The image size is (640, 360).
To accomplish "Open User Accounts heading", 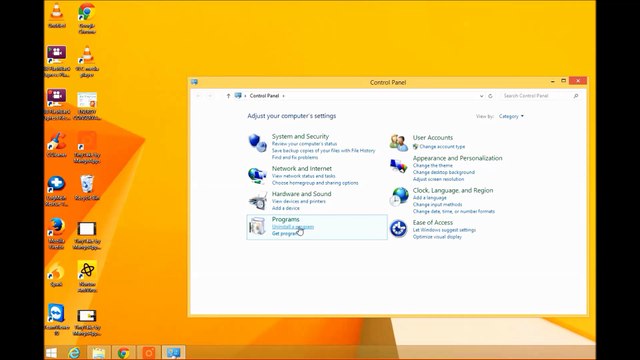I will coord(433,138).
